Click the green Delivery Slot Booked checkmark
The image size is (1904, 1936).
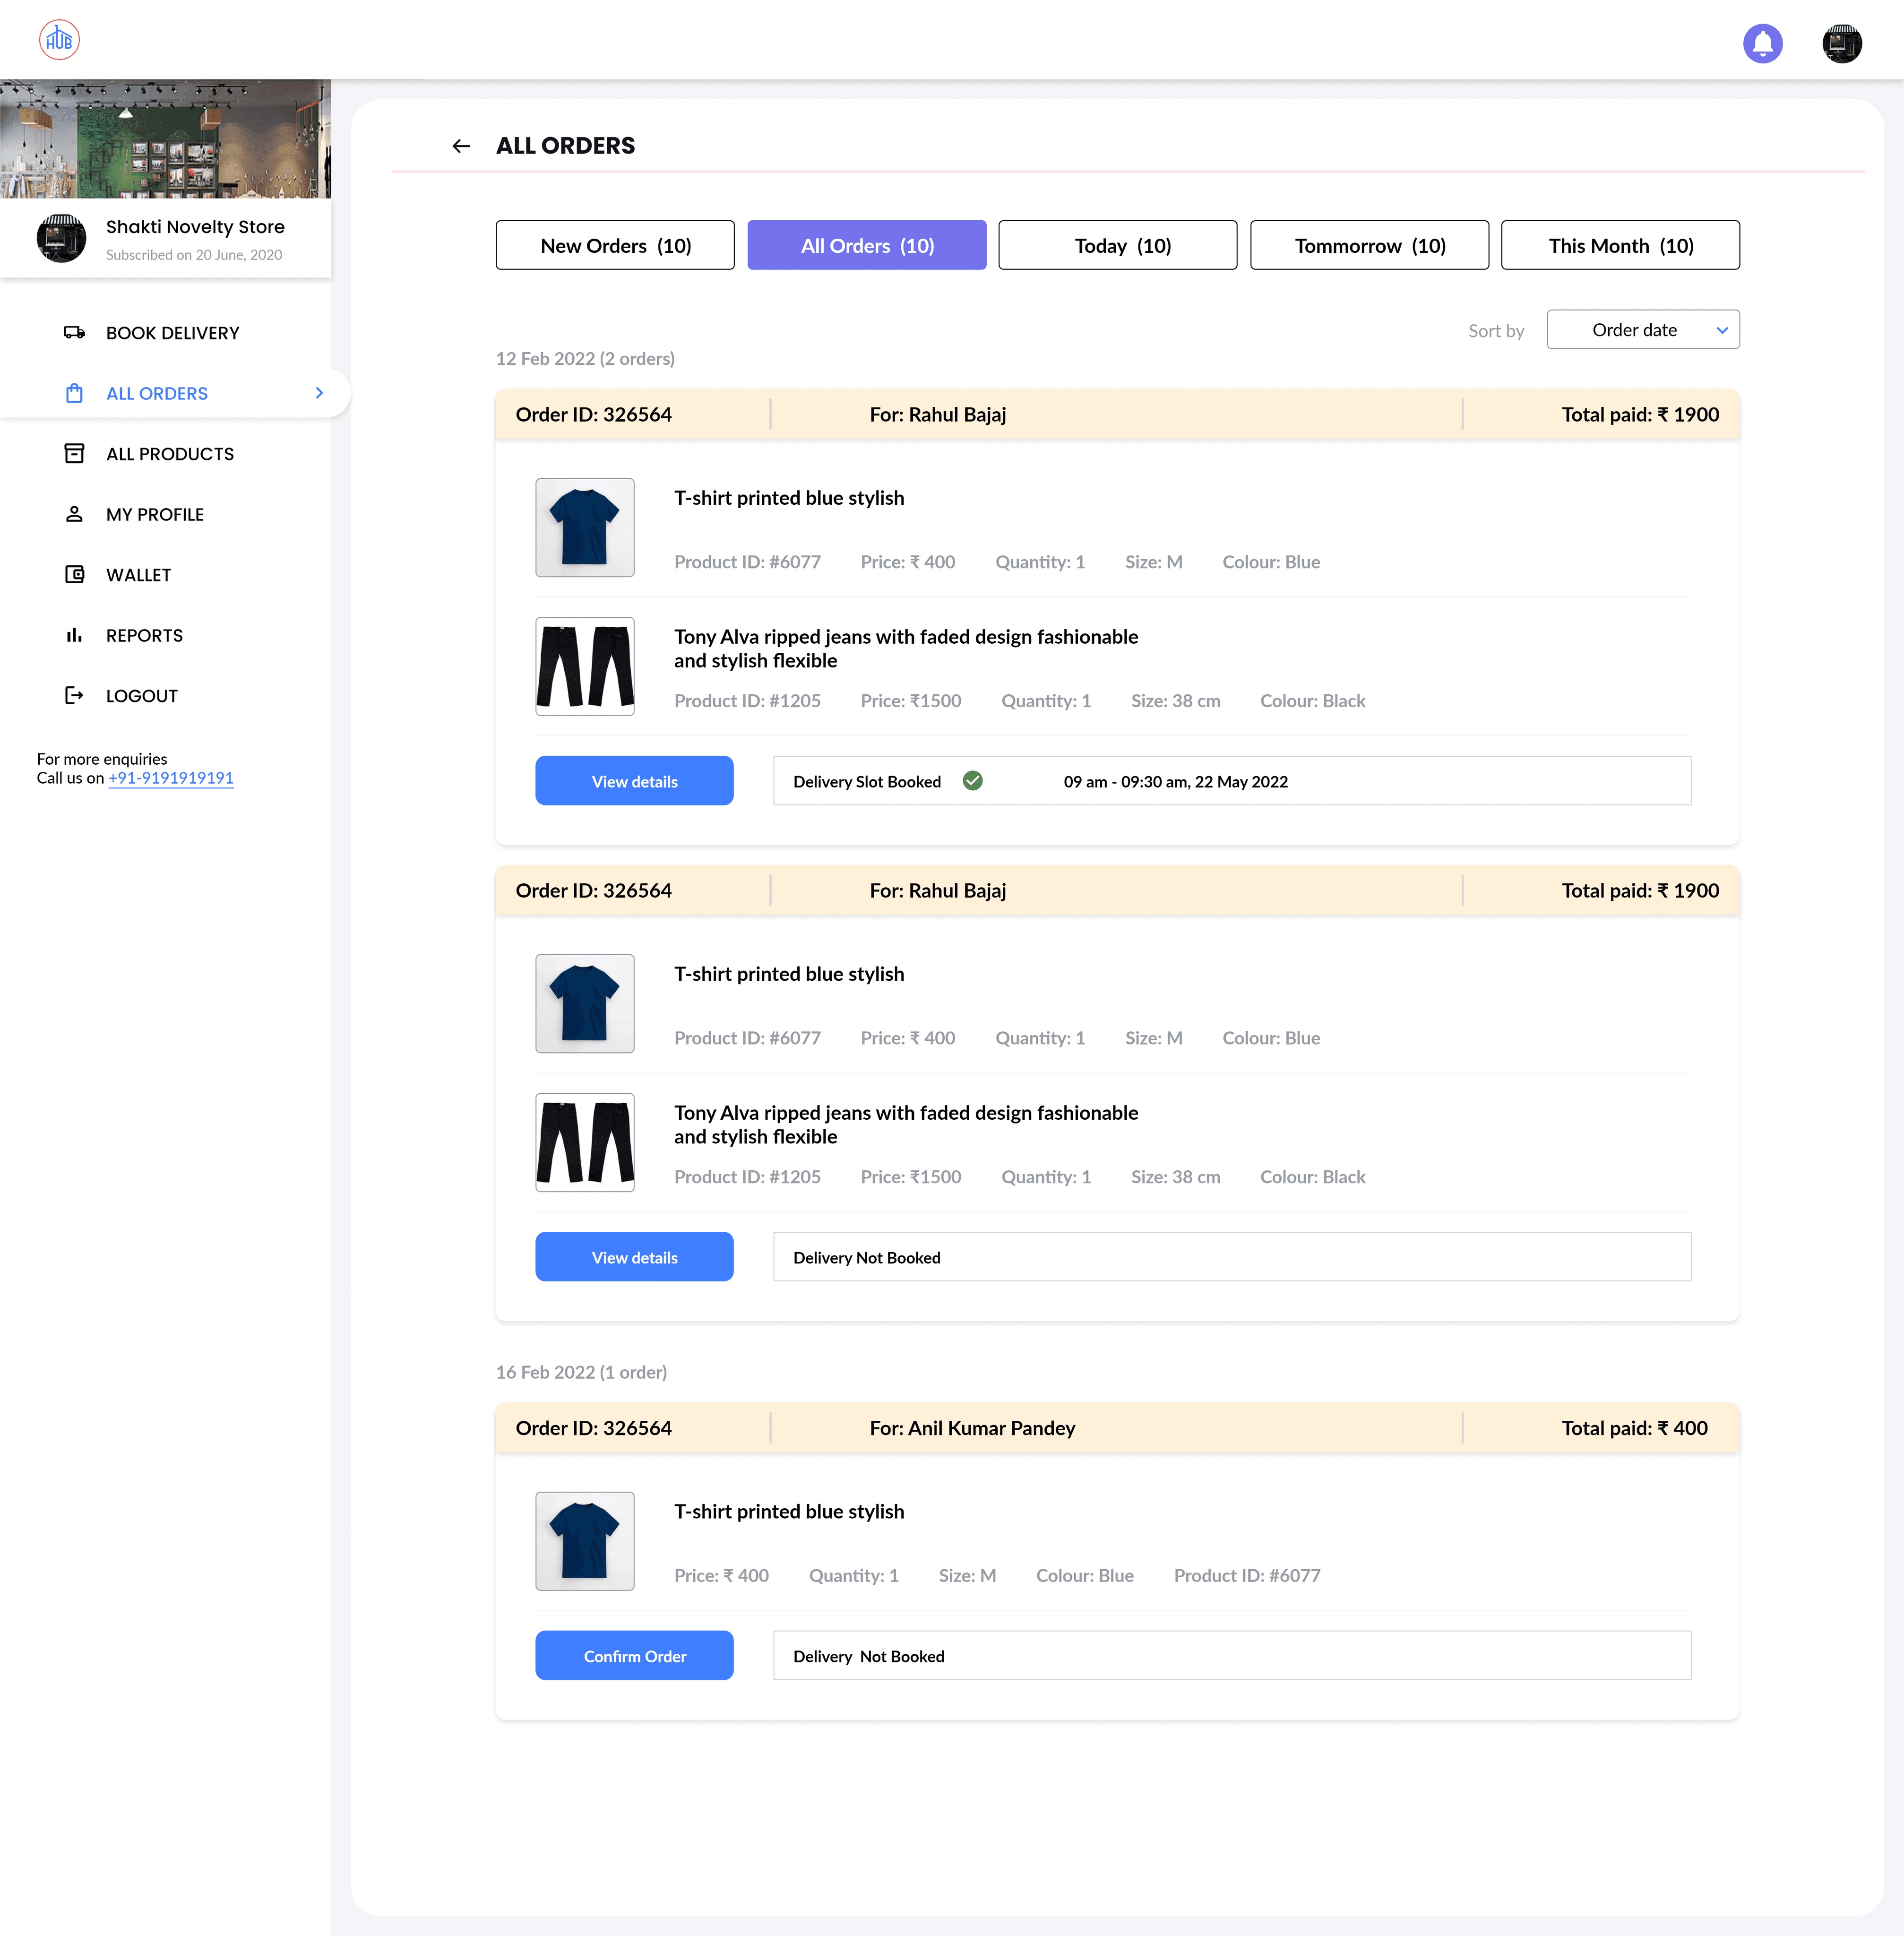tap(972, 781)
